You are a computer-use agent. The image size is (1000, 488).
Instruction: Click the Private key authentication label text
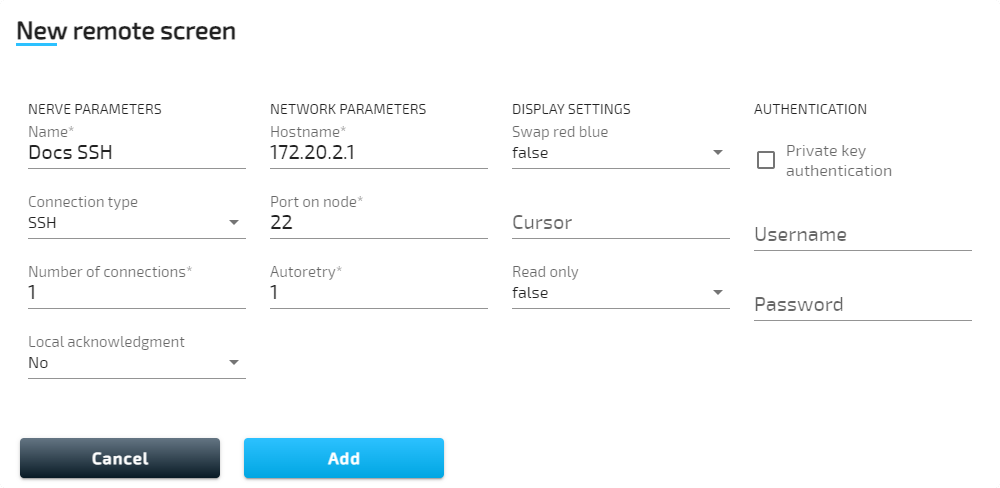click(838, 161)
